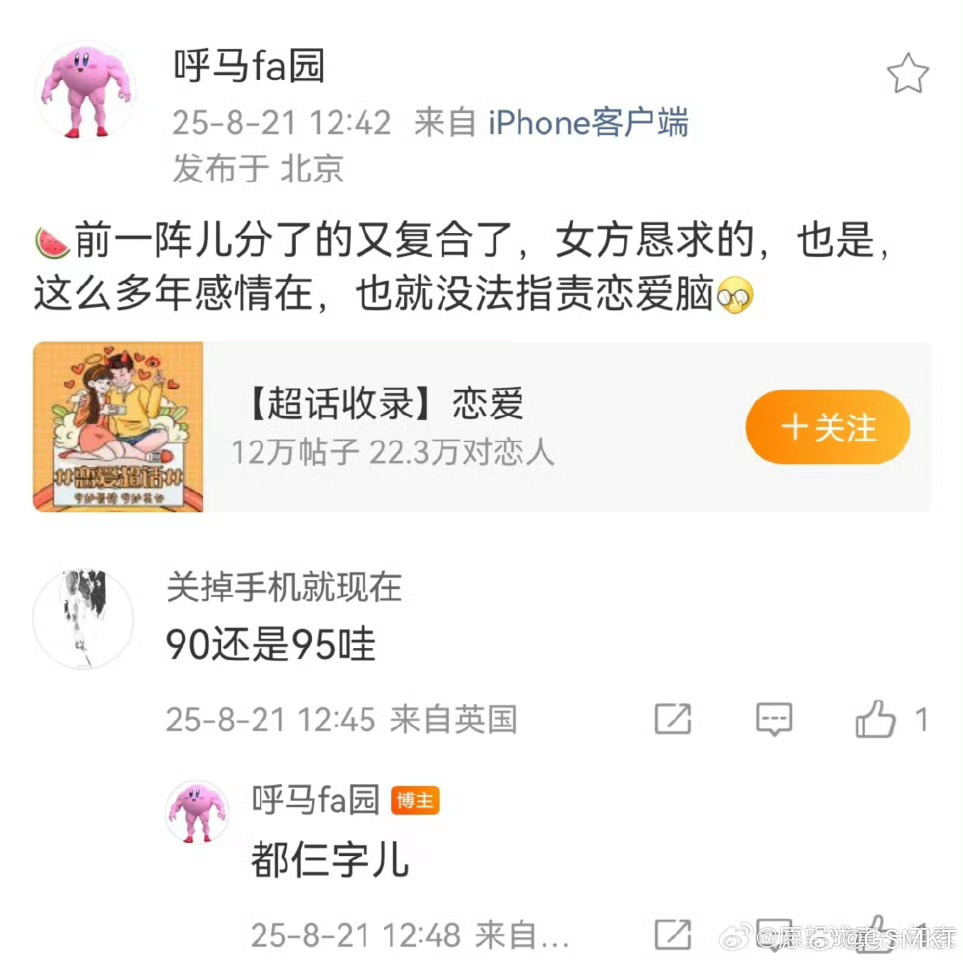The width and height of the screenshot is (963, 960).
Task: Open 呼马fa园 username at post top
Action: pyautogui.click(x=249, y=66)
